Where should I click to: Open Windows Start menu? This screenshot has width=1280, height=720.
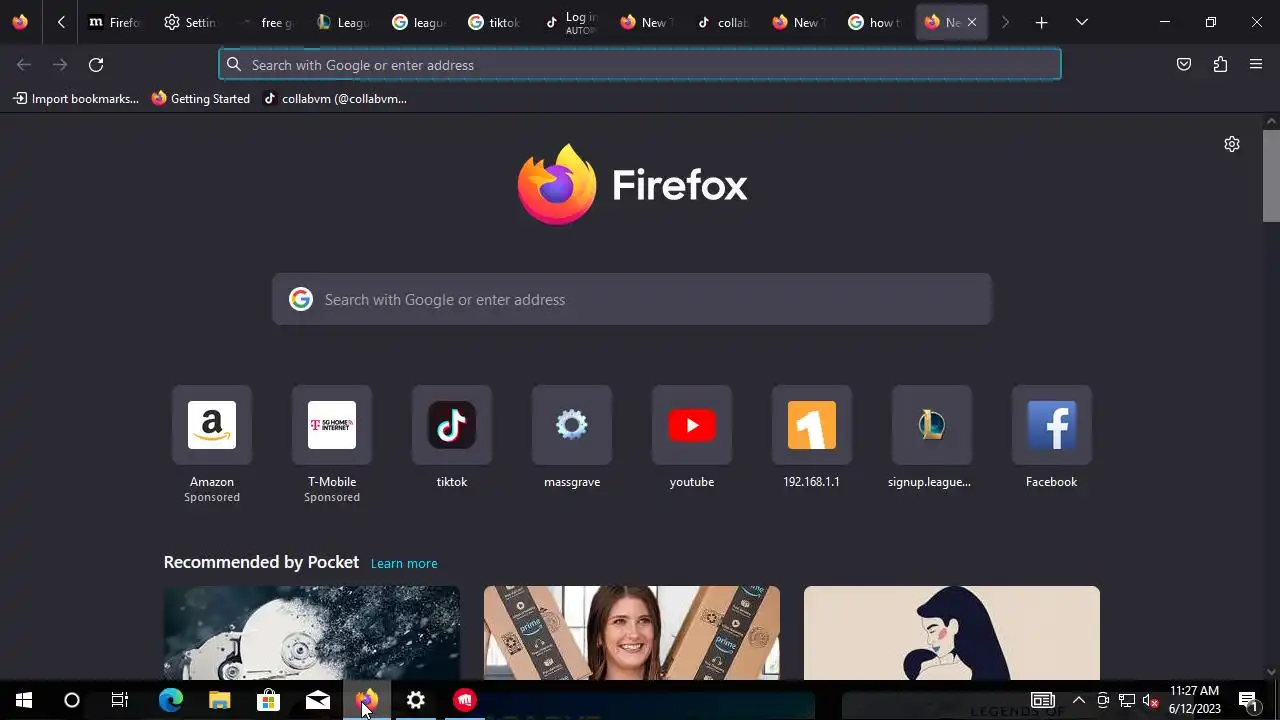click(24, 700)
